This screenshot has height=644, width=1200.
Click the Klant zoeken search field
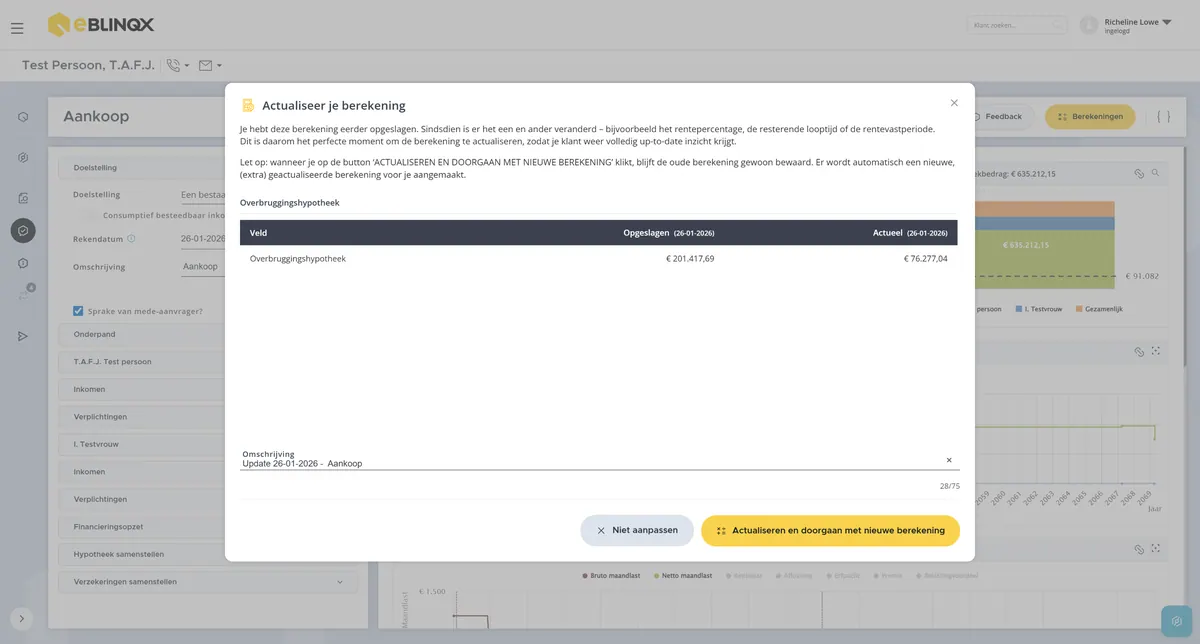[1017, 25]
